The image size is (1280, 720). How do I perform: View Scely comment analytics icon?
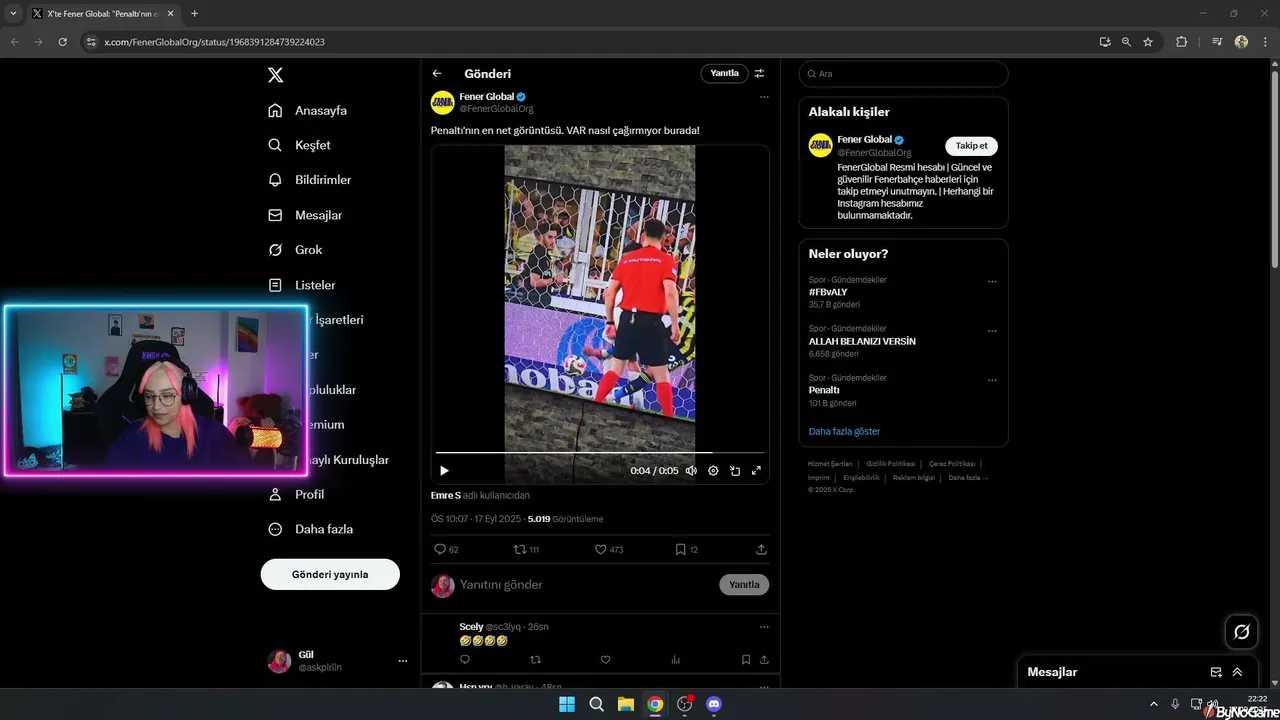point(675,660)
